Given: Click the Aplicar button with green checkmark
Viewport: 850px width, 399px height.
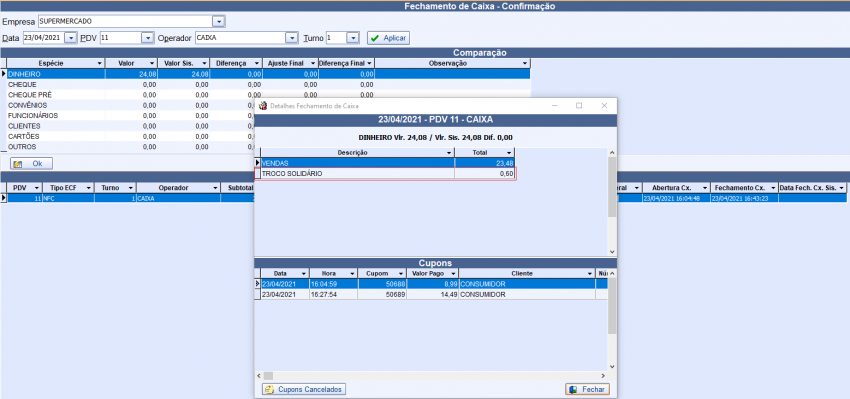Looking at the screenshot, I should [x=388, y=38].
